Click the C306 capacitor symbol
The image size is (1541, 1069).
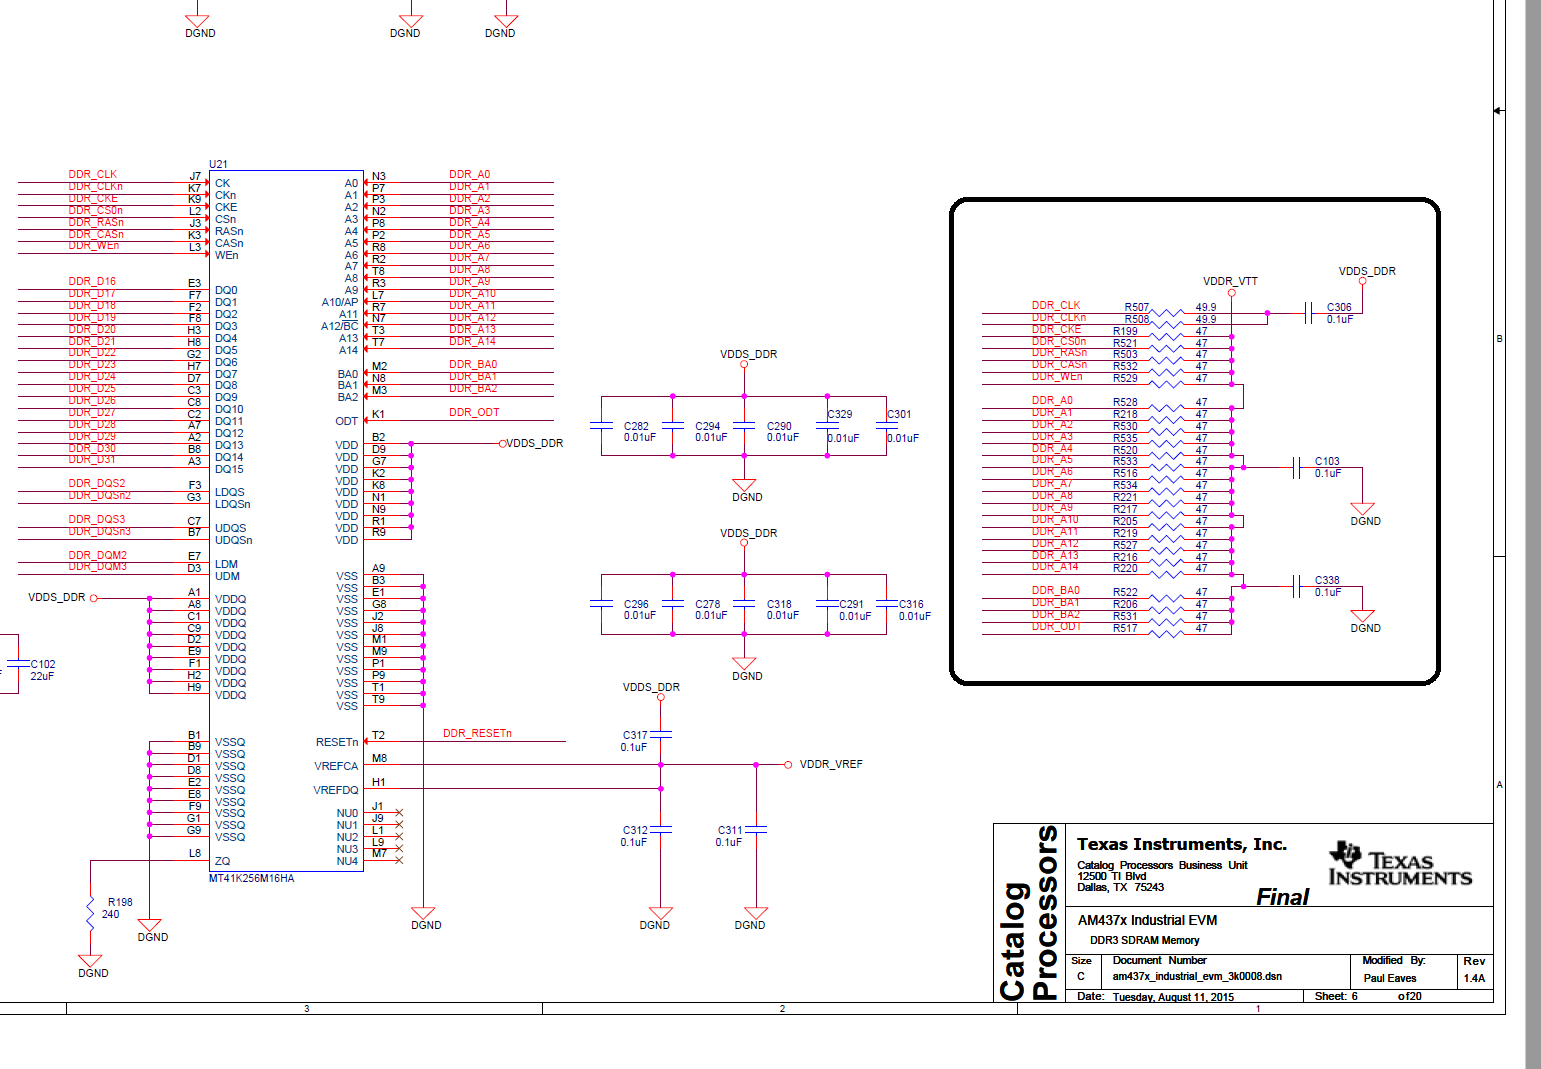[1308, 313]
